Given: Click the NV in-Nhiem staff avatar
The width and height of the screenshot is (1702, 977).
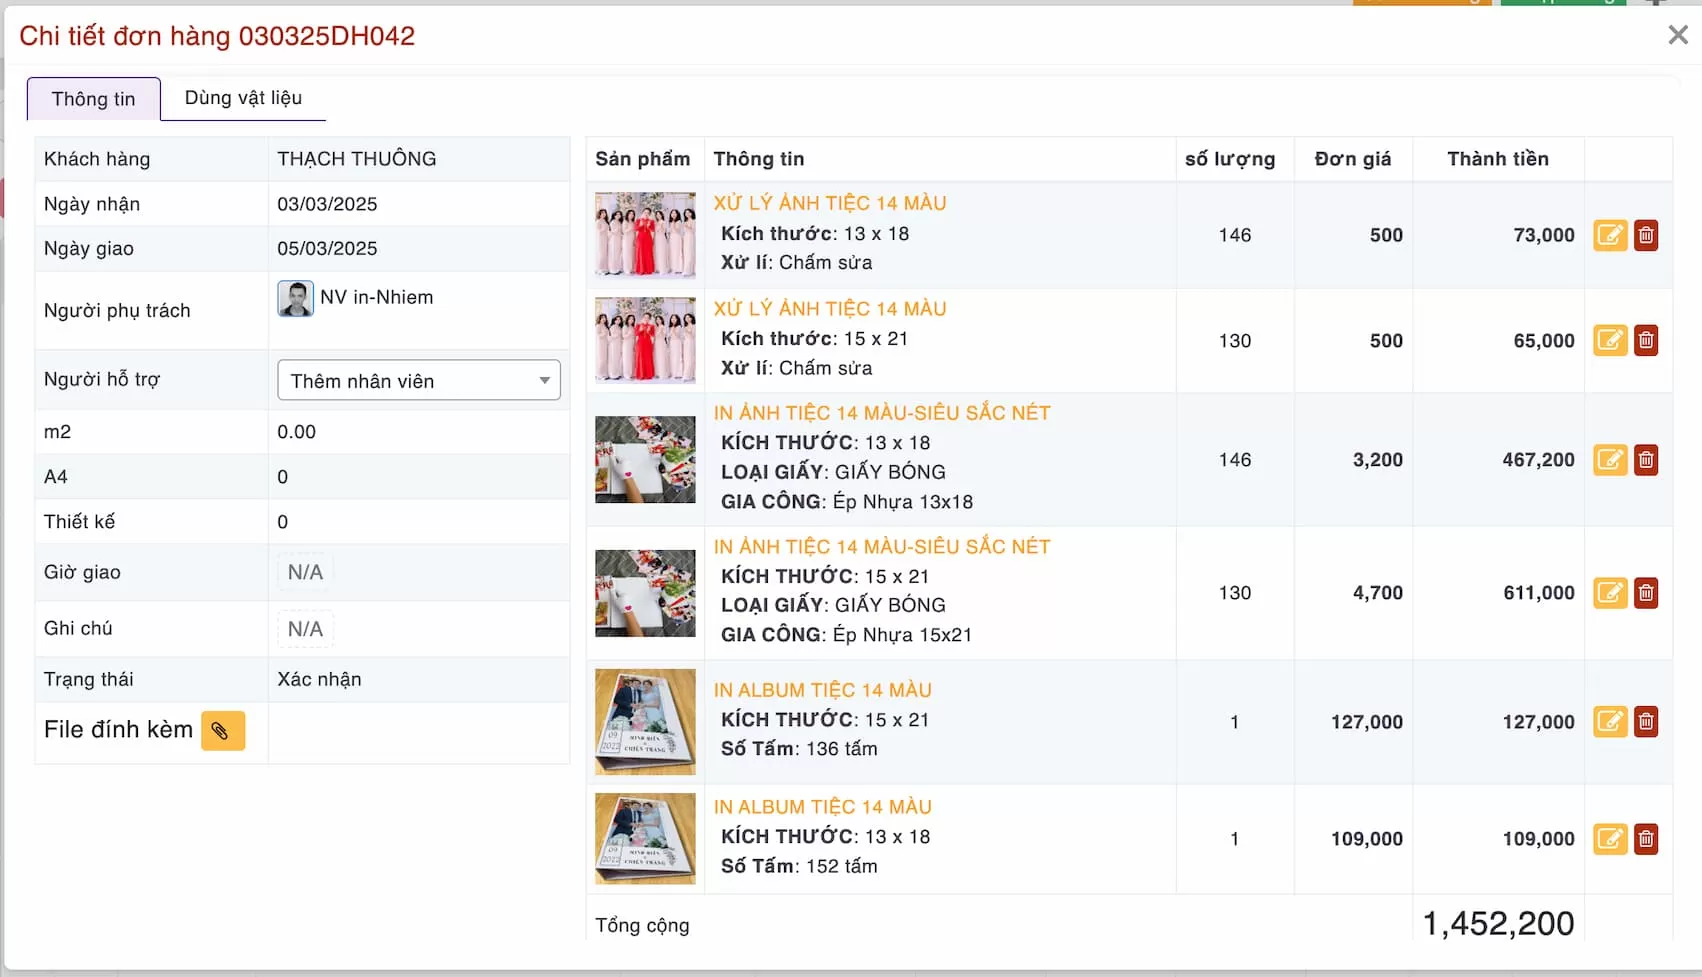Looking at the screenshot, I should click(296, 299).
